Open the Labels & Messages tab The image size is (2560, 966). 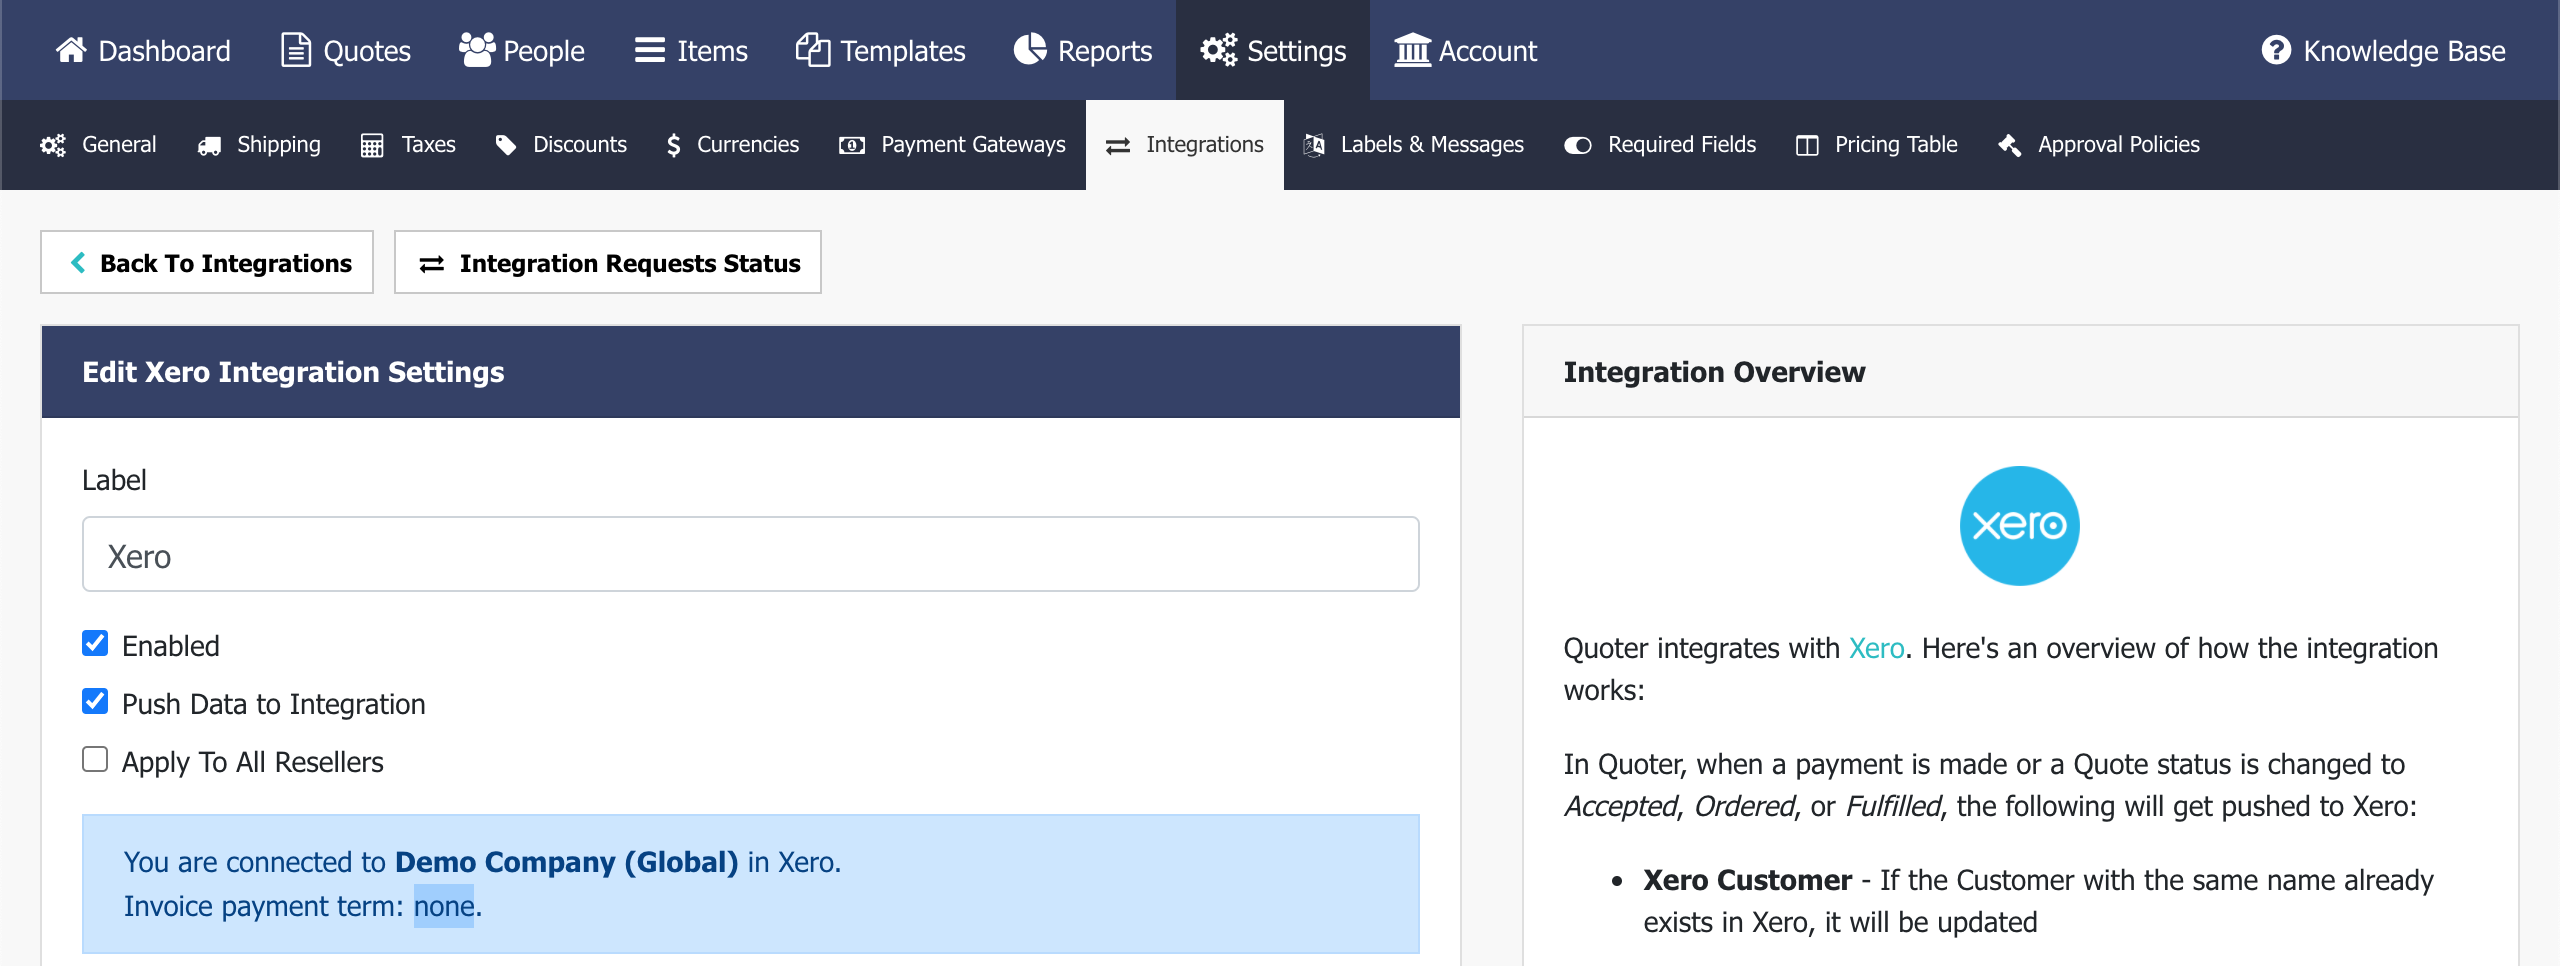1413,145
